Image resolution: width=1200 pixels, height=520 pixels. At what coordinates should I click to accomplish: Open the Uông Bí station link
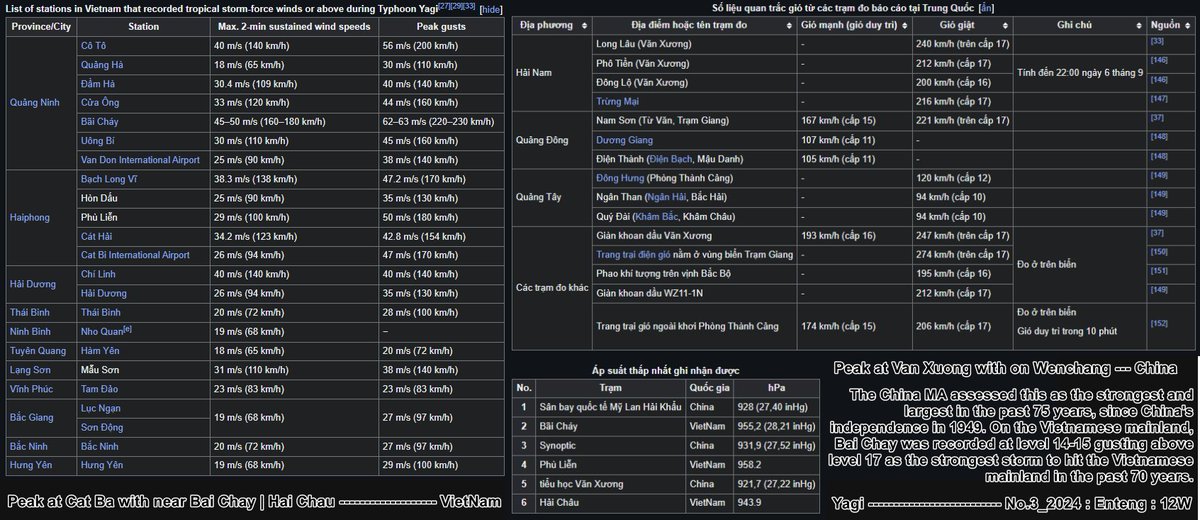coord(98,140)
